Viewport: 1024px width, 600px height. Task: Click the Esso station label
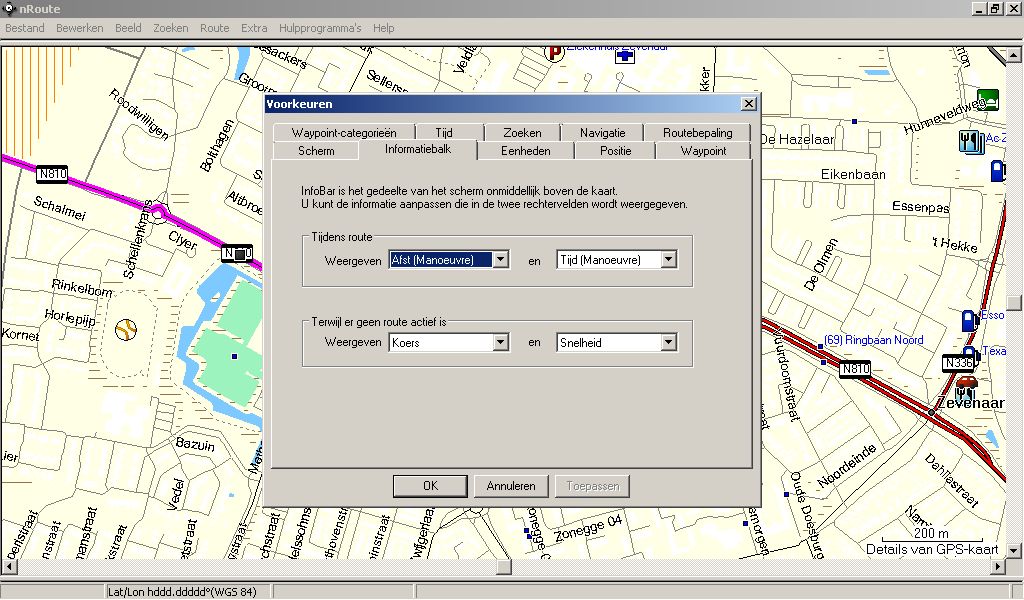[x=992, y=315]
